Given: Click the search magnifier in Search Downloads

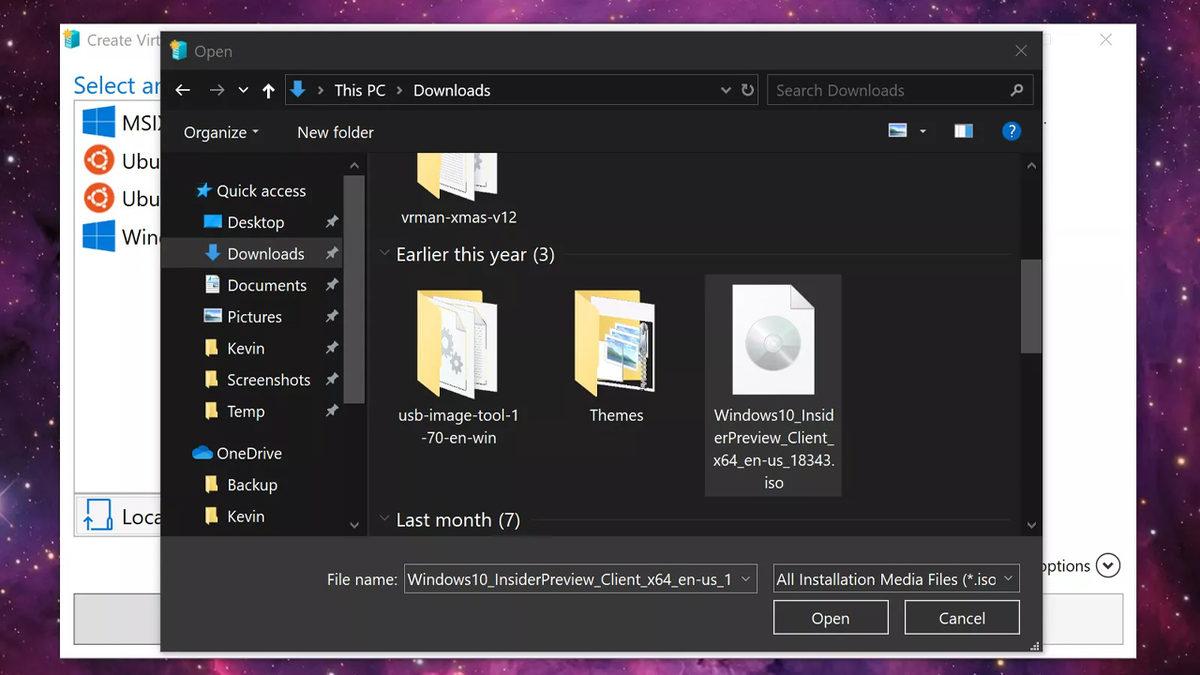Looking at the screenshot, I should pyautogui.click(x=1017, y=90).
